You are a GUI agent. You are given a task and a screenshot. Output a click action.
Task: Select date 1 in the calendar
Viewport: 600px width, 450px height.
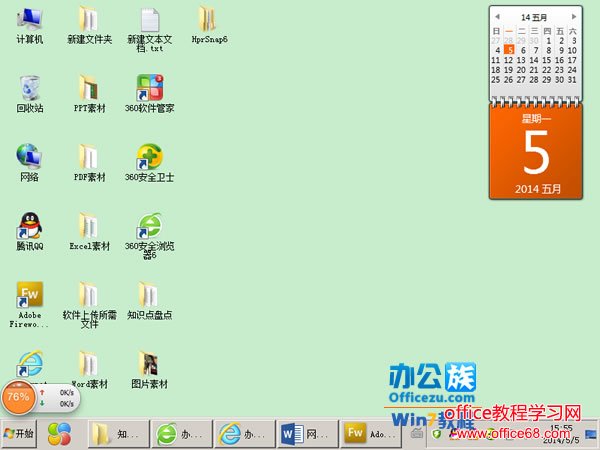pos(548,40)
